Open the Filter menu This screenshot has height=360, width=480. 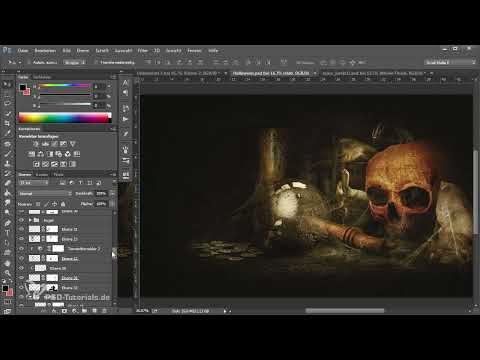click(x=143, y=51)
